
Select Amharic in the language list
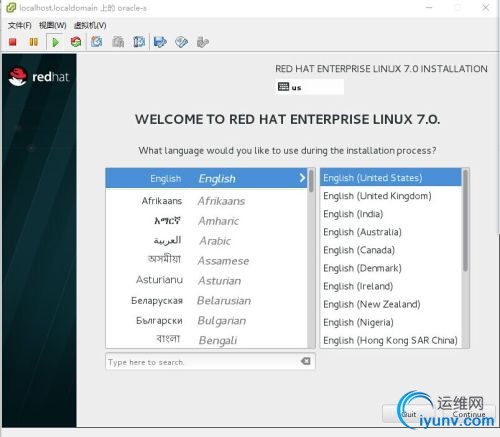coord(207,221)
